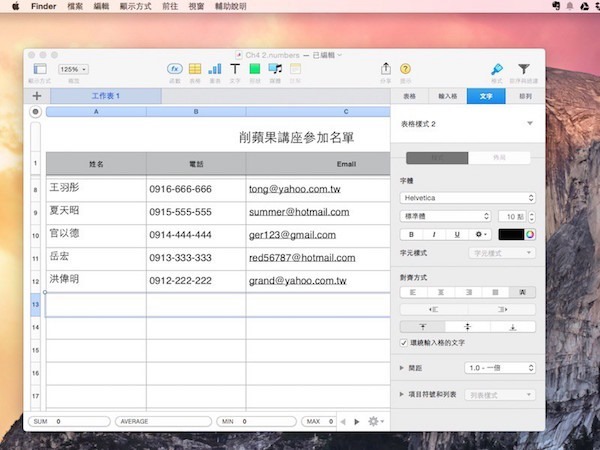Show previous status bar functions with left arrow
This screenshot has height=450, width=600.
(x=343, y=422)
